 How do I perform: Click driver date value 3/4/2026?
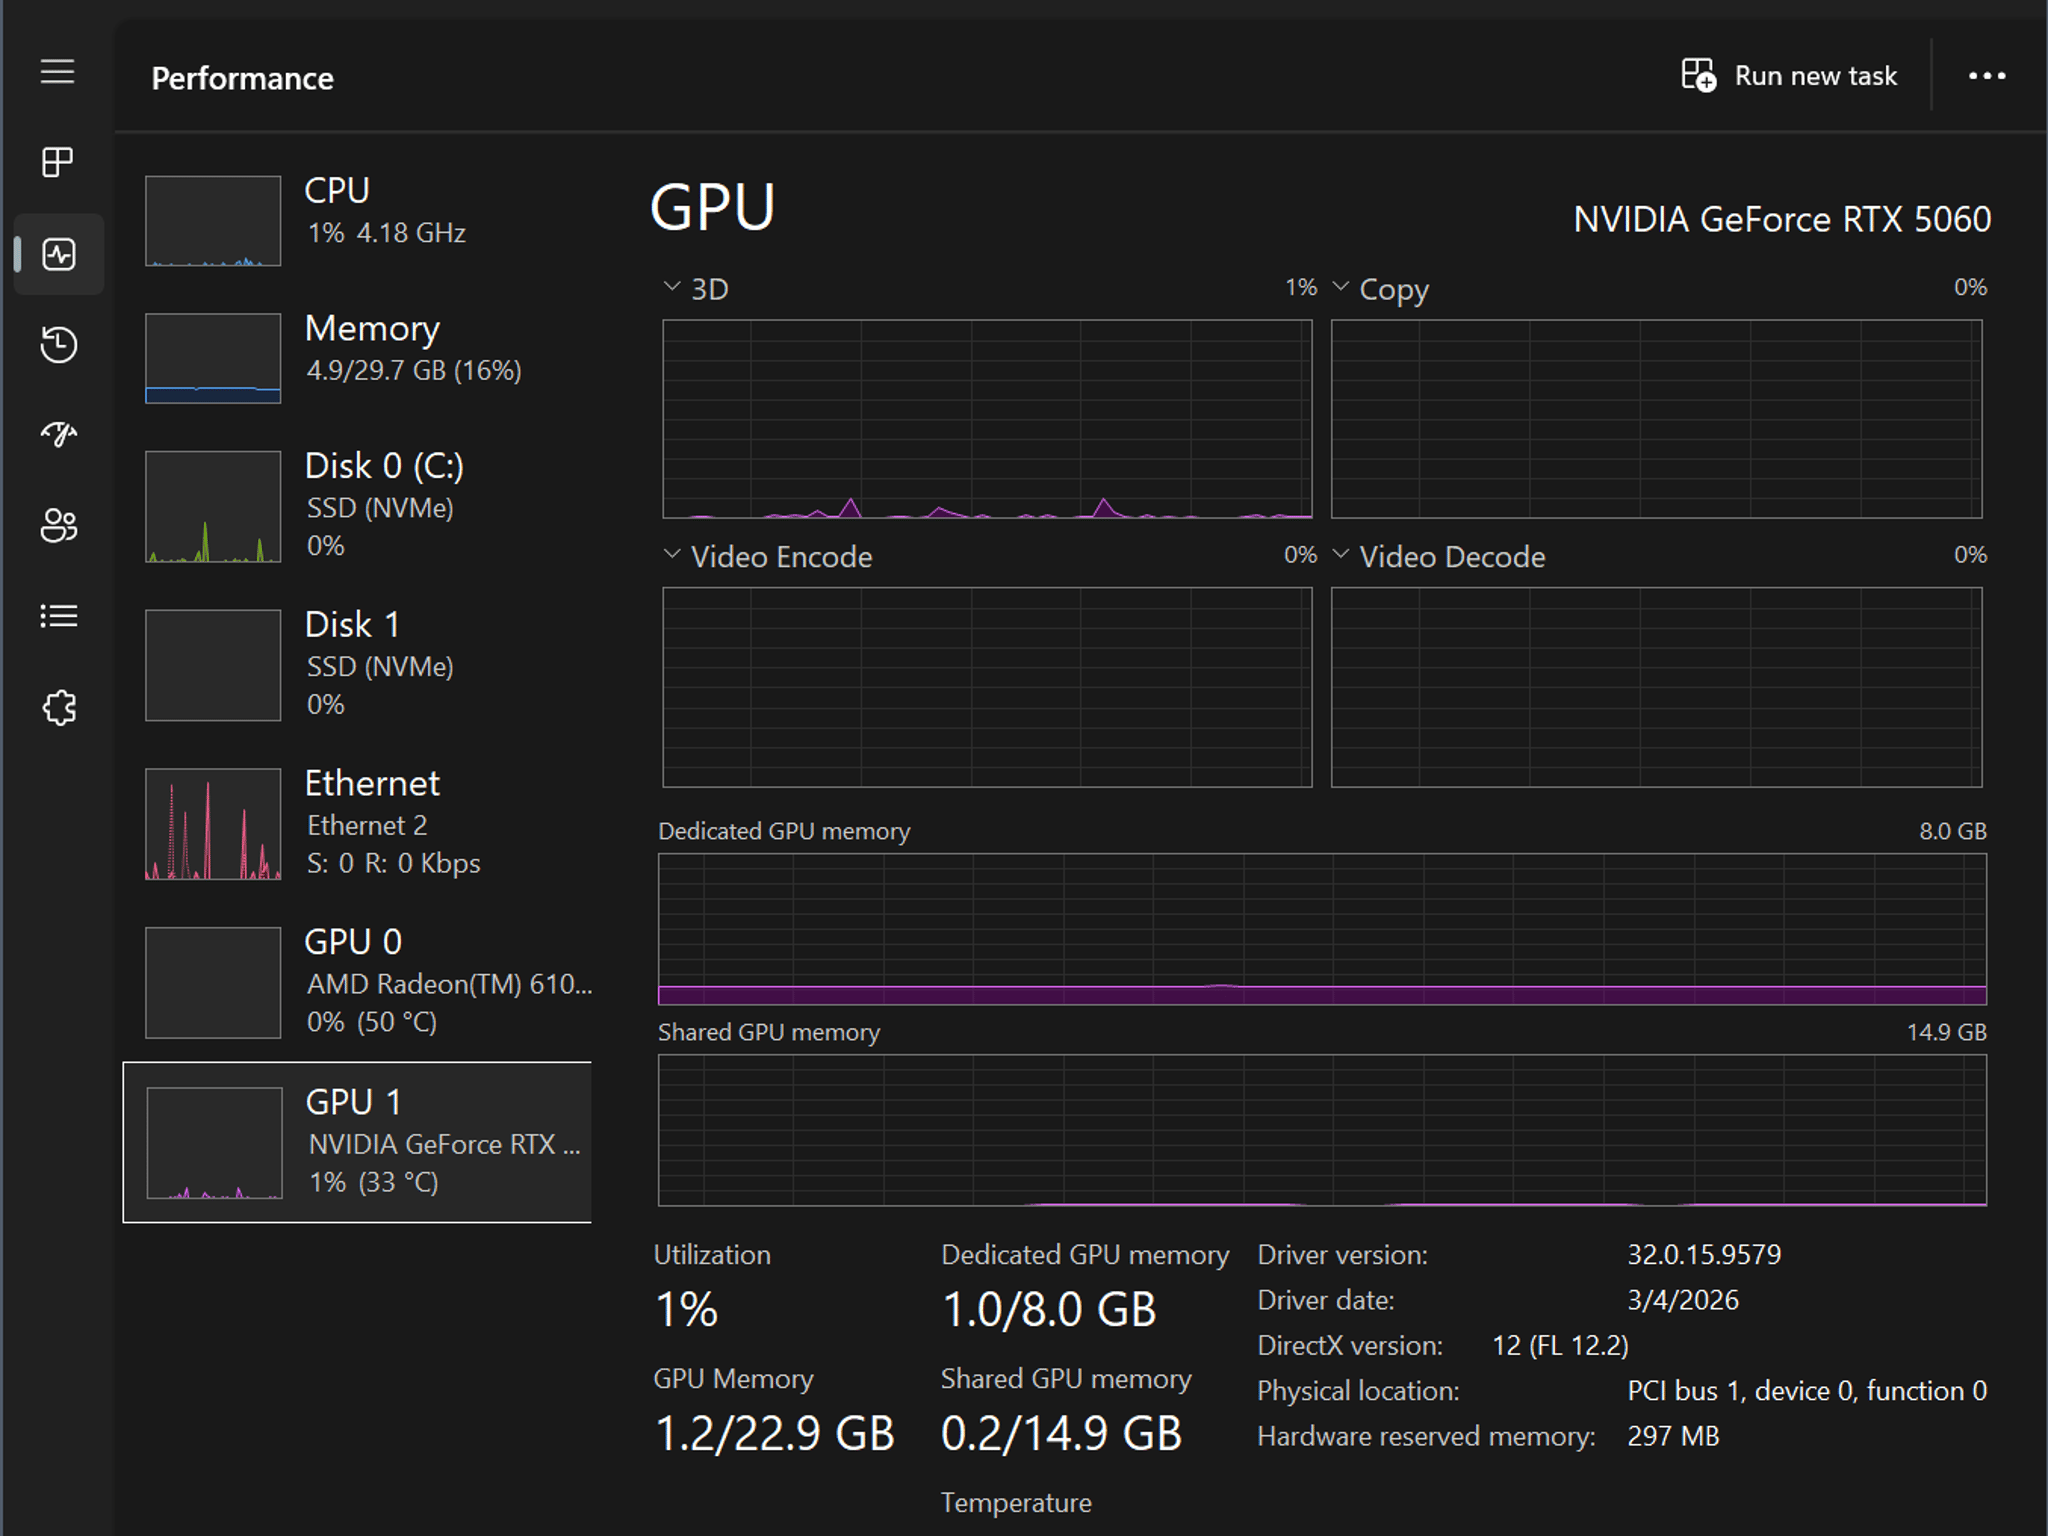point(1683,1300)
